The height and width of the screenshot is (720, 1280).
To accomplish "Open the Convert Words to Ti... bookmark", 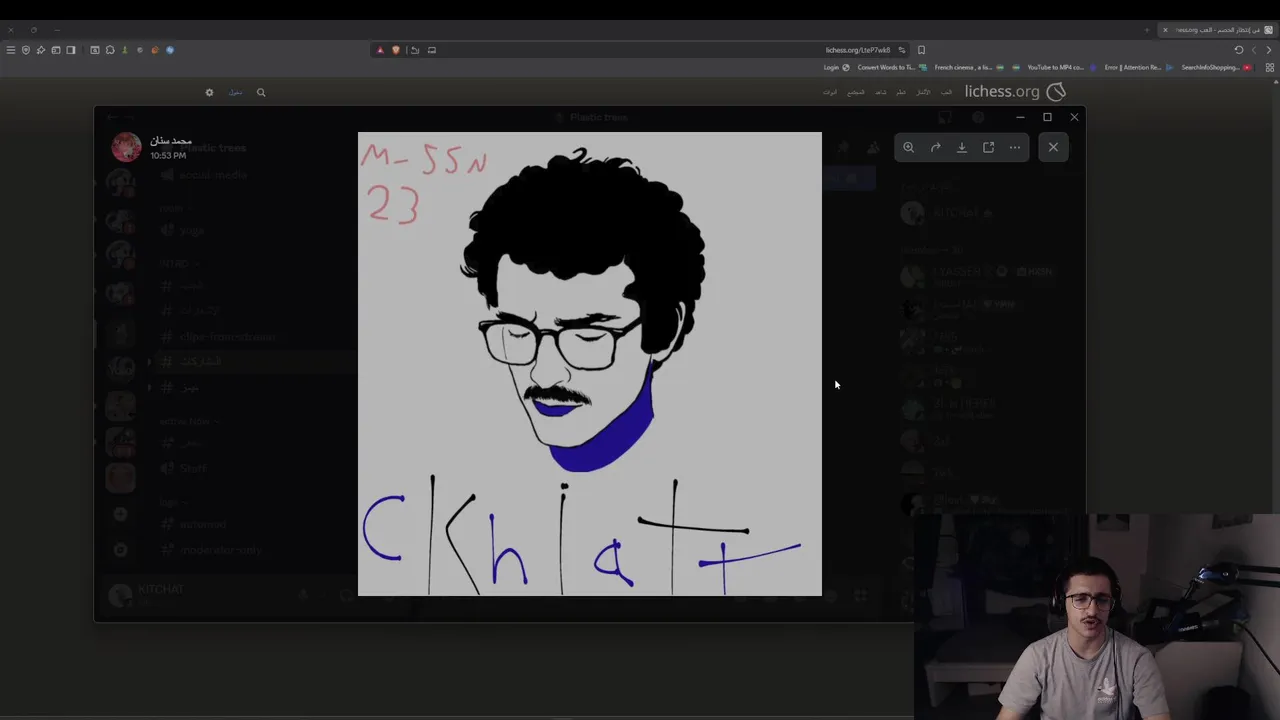I will tap(892, 67).
